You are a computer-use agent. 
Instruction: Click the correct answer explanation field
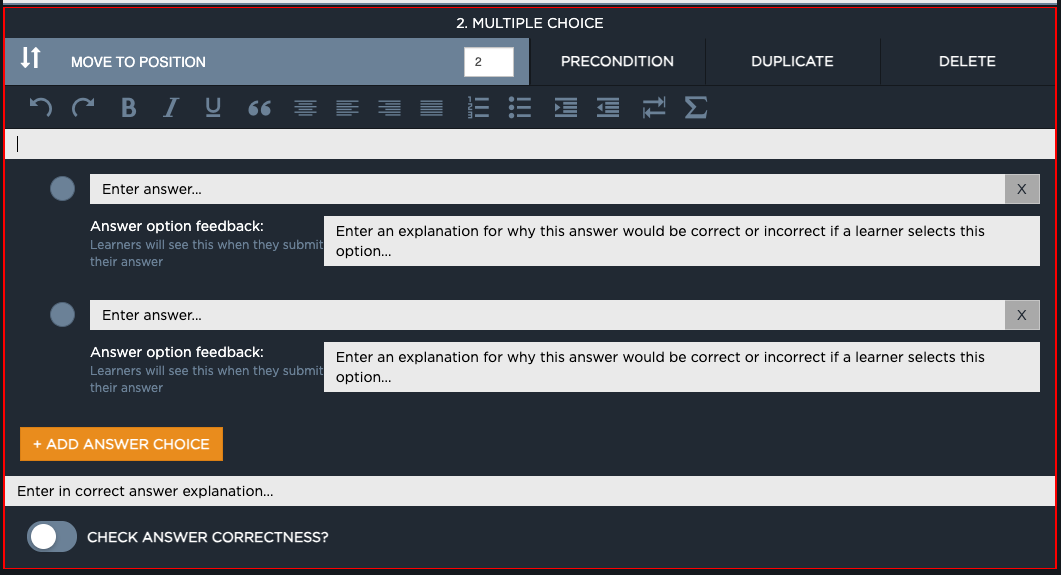(530, 491)
